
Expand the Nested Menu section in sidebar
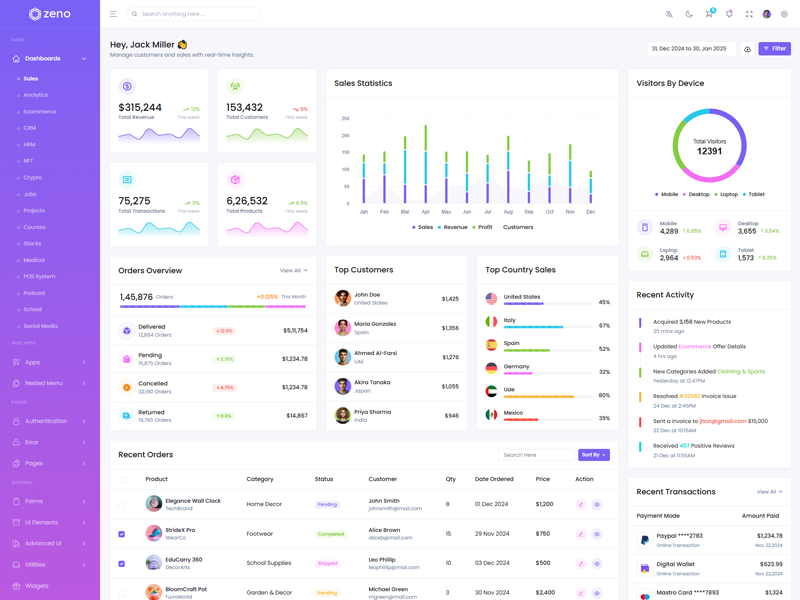click(x=50, y=383)
